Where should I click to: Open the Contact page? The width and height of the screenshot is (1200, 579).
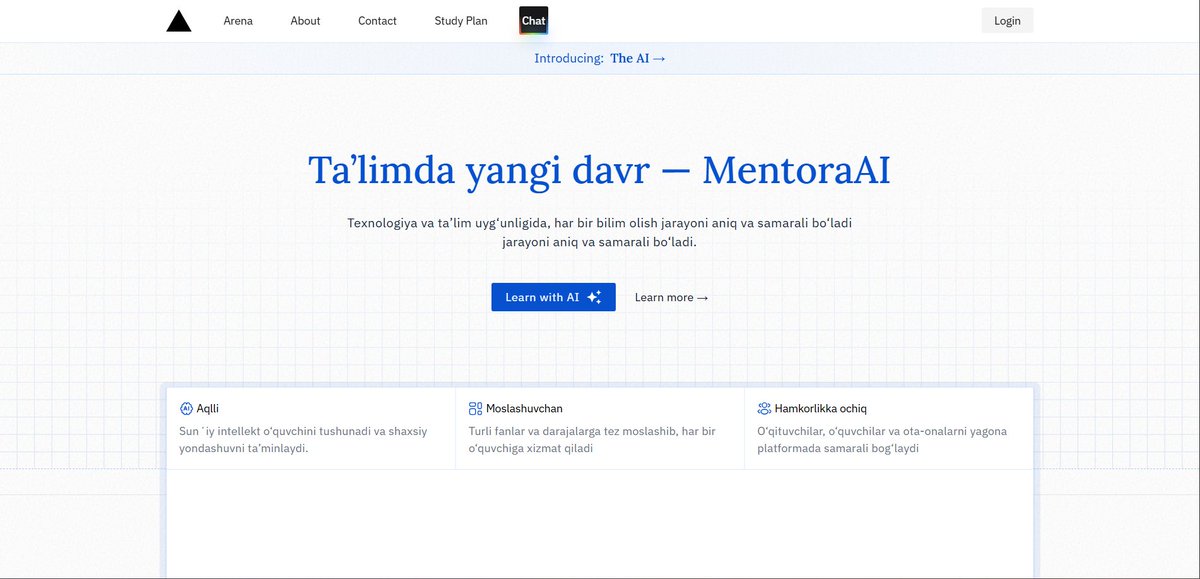tap(377, 21)
